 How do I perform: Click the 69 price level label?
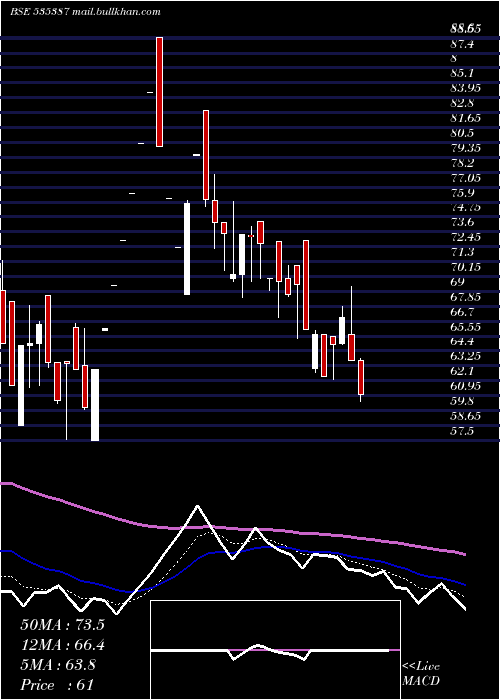click(x=458, y=282)
